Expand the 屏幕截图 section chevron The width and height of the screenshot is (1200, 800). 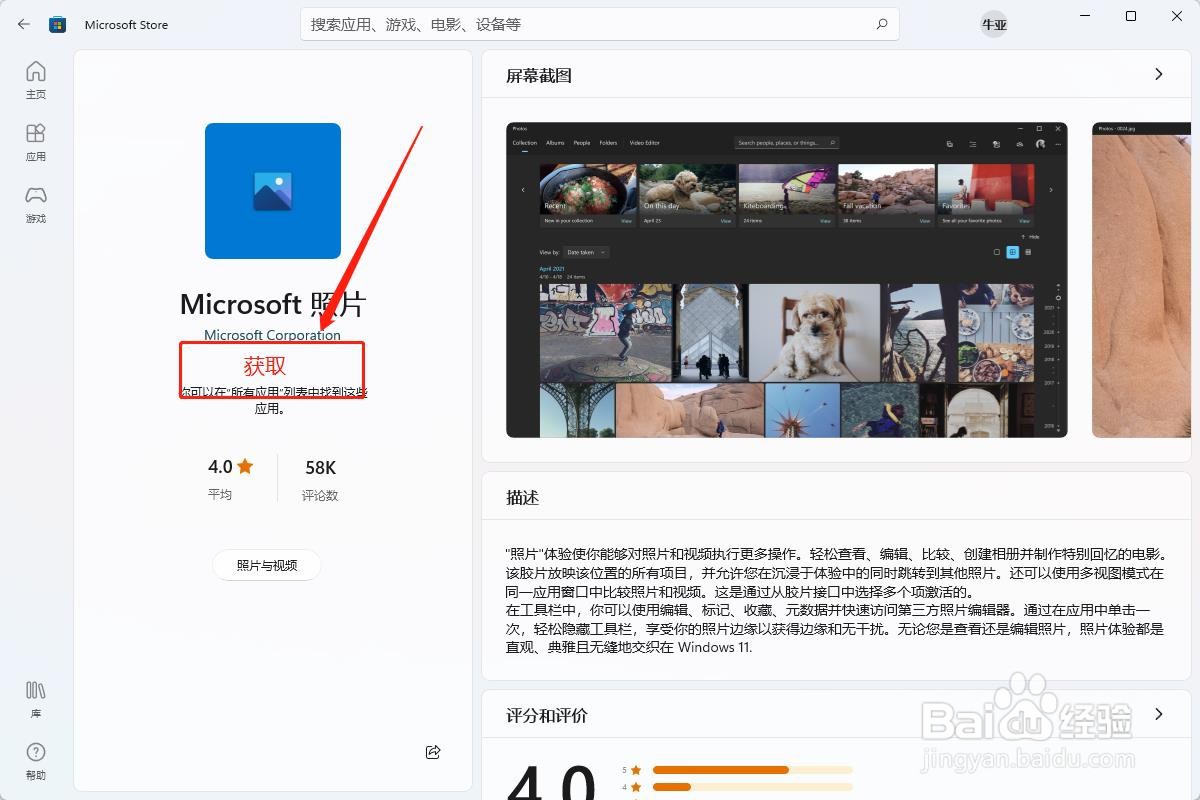1159,74
